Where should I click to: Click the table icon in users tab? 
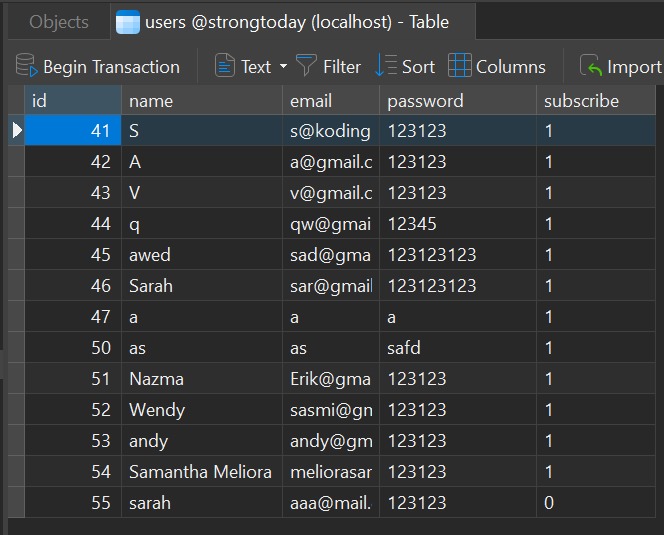point(127,22)
